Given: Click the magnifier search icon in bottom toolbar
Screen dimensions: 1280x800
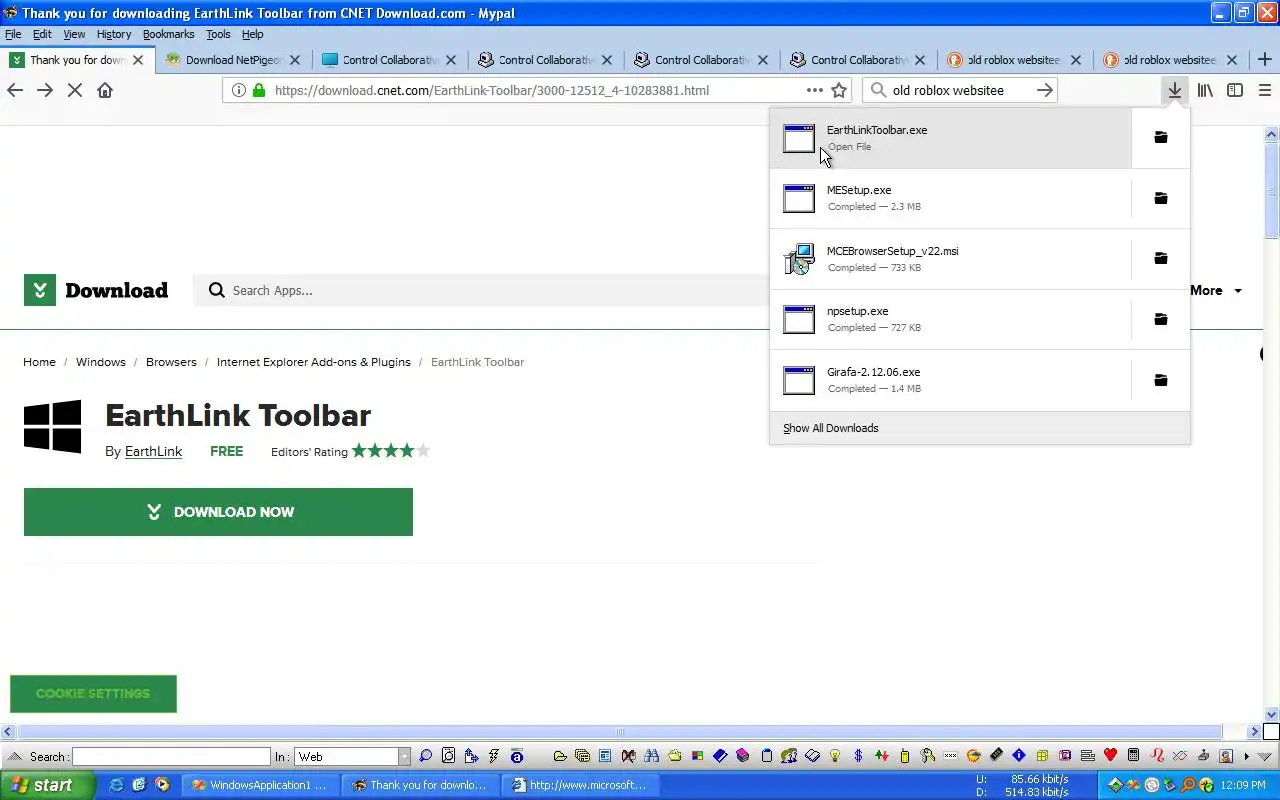Looking at the screenshot, I should tap(425, 756).
